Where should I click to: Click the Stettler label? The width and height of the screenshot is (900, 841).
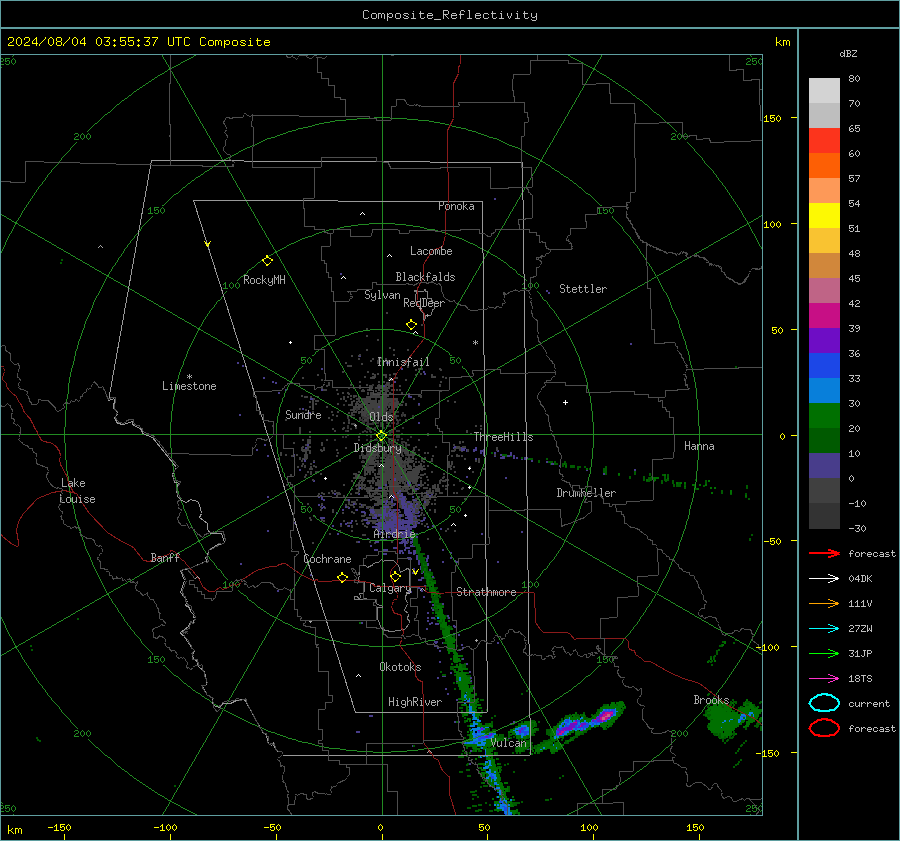(583, 289)
